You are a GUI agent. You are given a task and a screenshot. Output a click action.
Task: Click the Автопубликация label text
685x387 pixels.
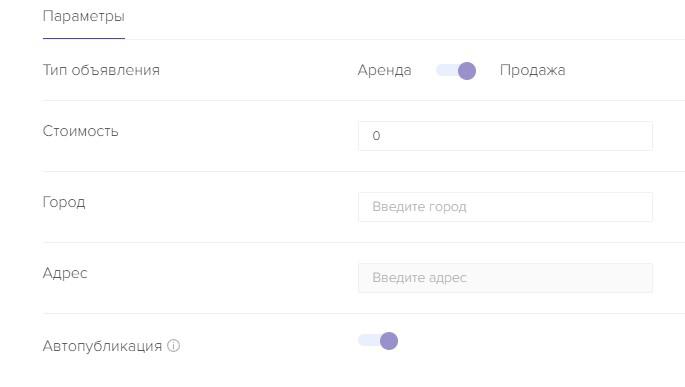(x=102, y=346)
